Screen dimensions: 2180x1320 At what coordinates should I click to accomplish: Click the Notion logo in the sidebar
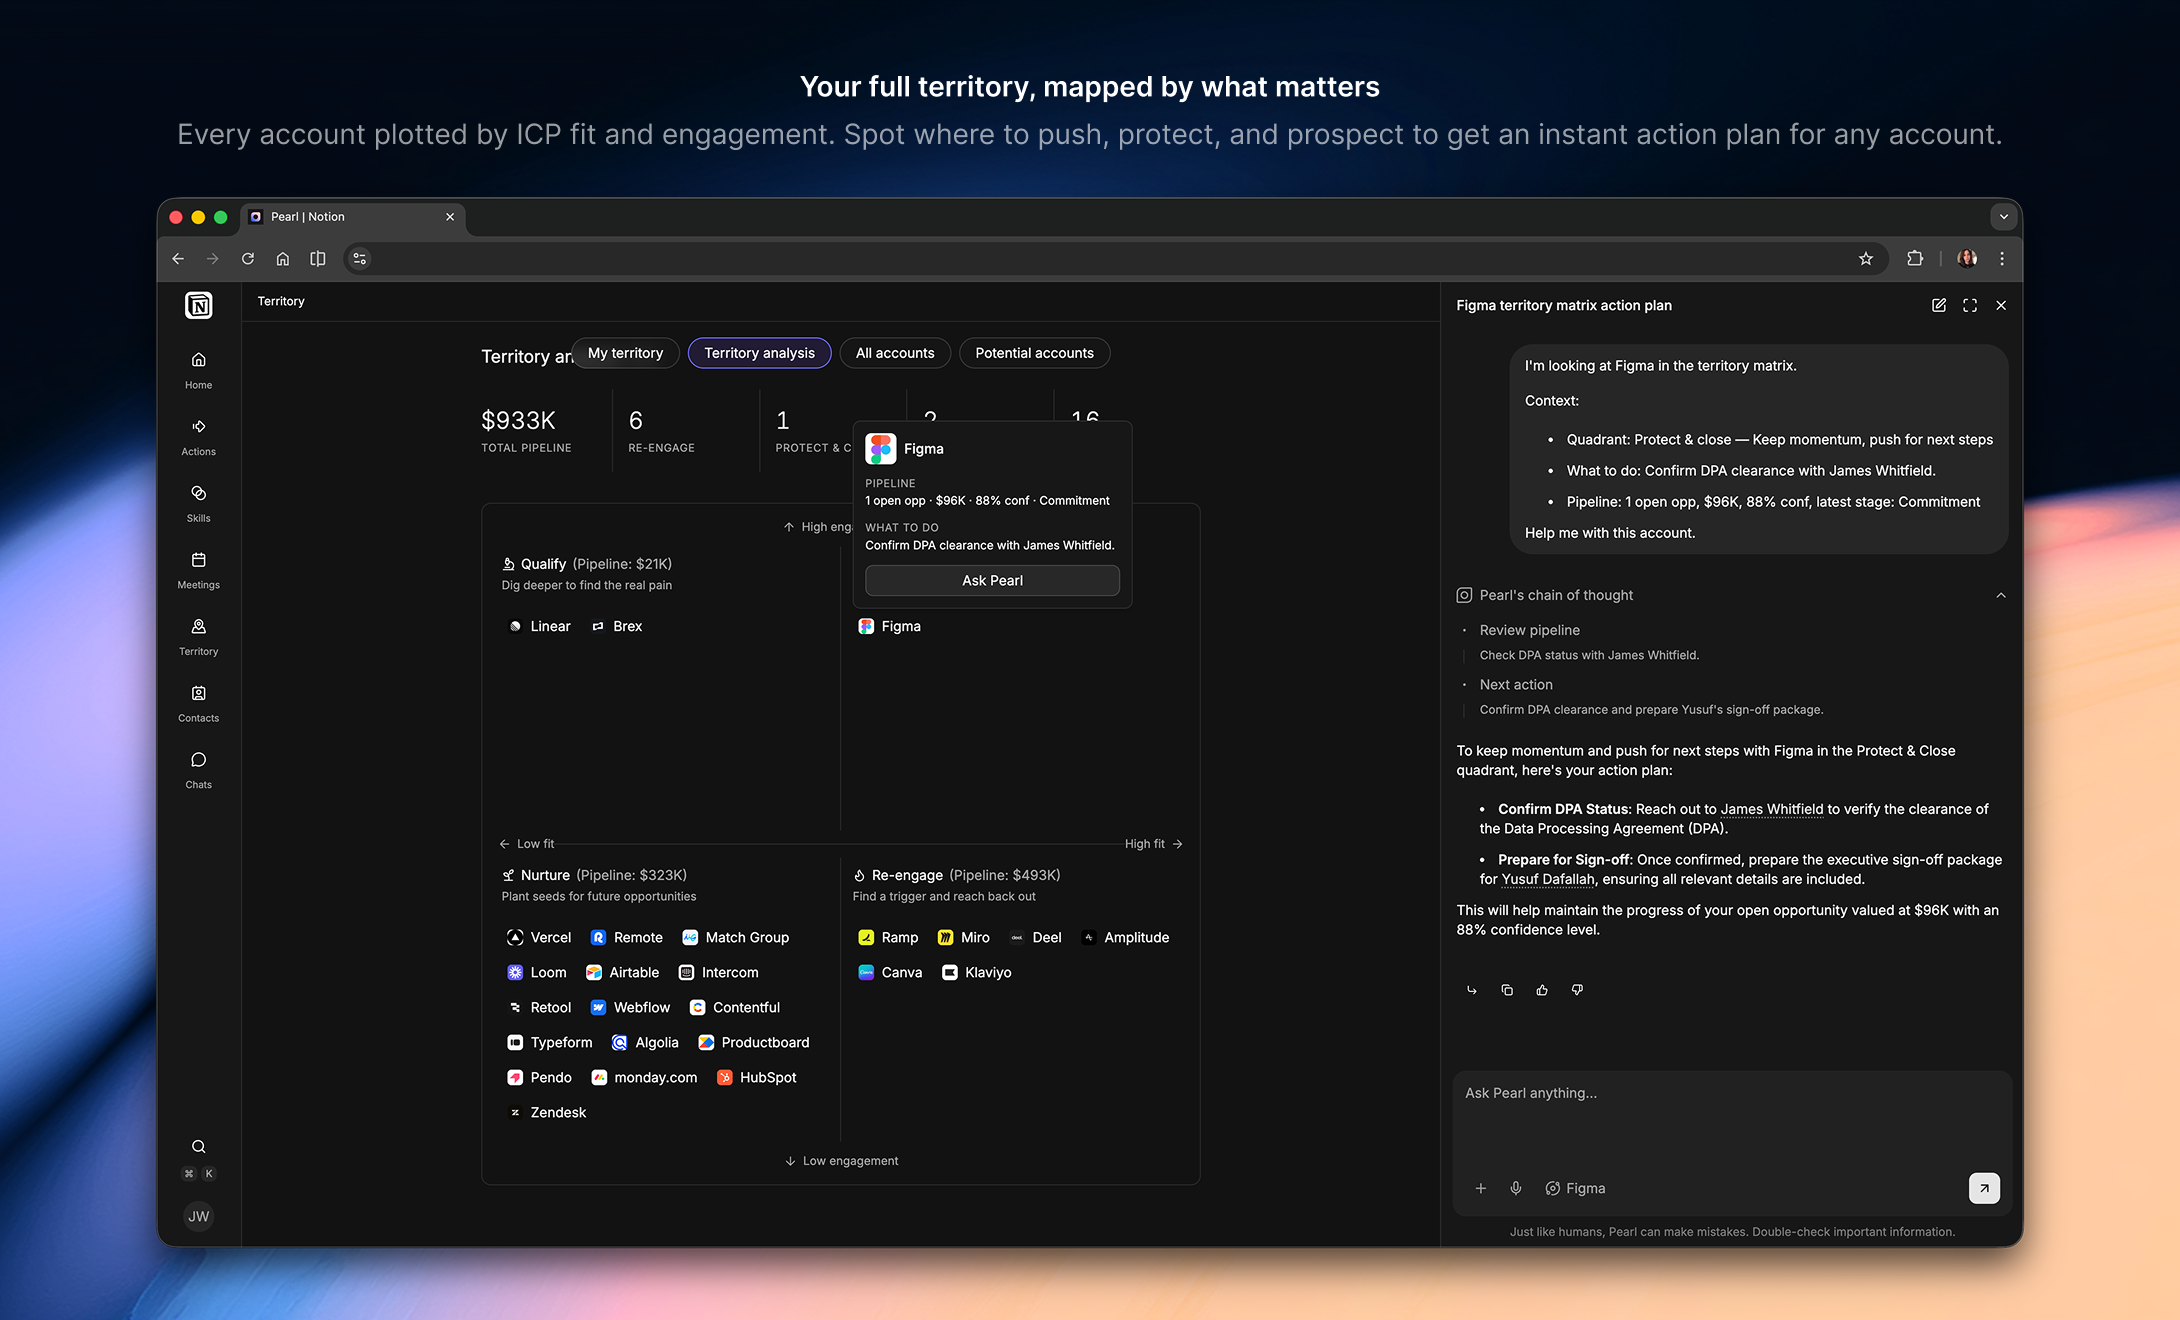[199, 305]
